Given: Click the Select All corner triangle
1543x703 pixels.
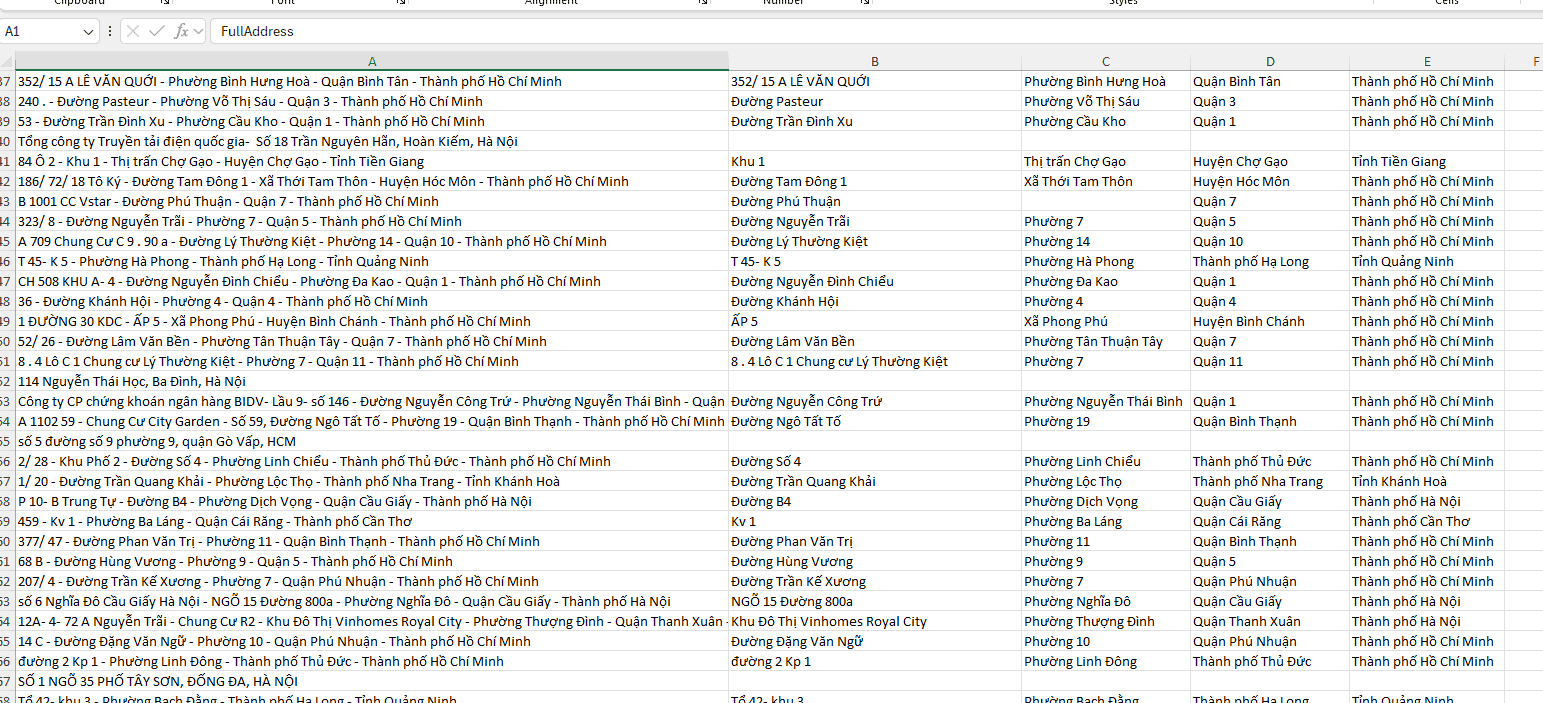Looking at the screenshot, I should tap(8, 61).
